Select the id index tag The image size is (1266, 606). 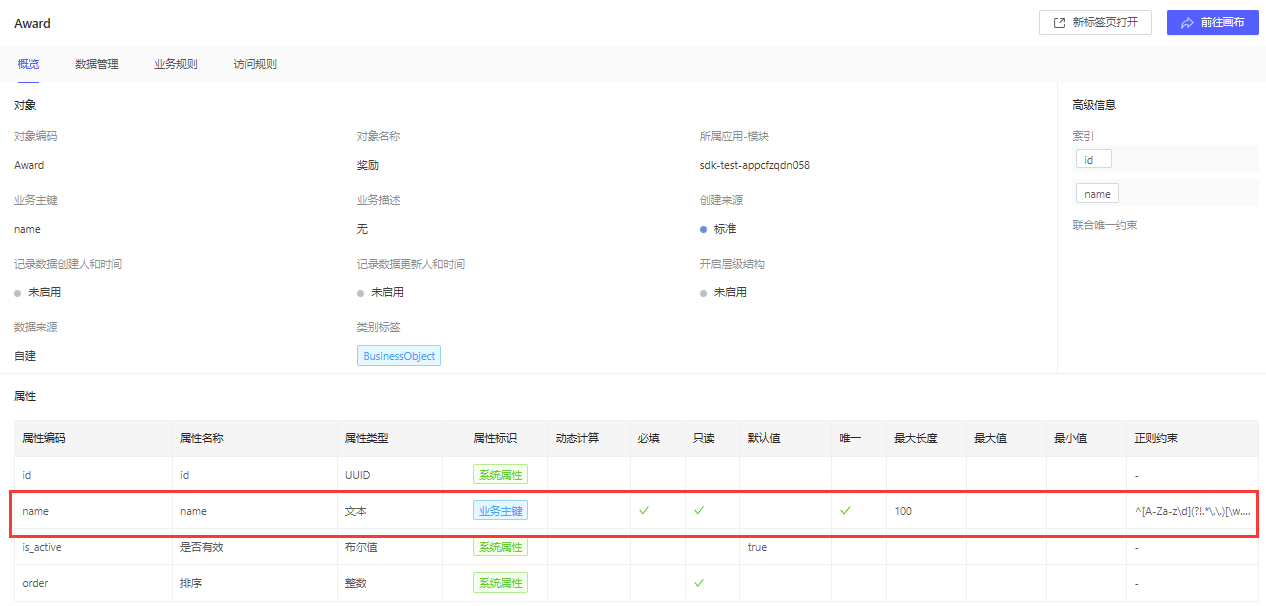click(x=1092, y=159)
